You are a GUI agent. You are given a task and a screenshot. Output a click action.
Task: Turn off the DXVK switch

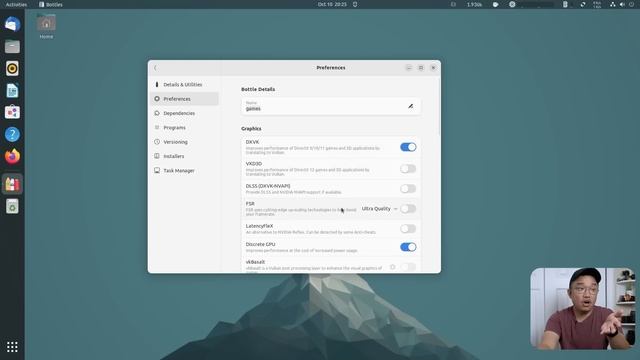[408, 147]
